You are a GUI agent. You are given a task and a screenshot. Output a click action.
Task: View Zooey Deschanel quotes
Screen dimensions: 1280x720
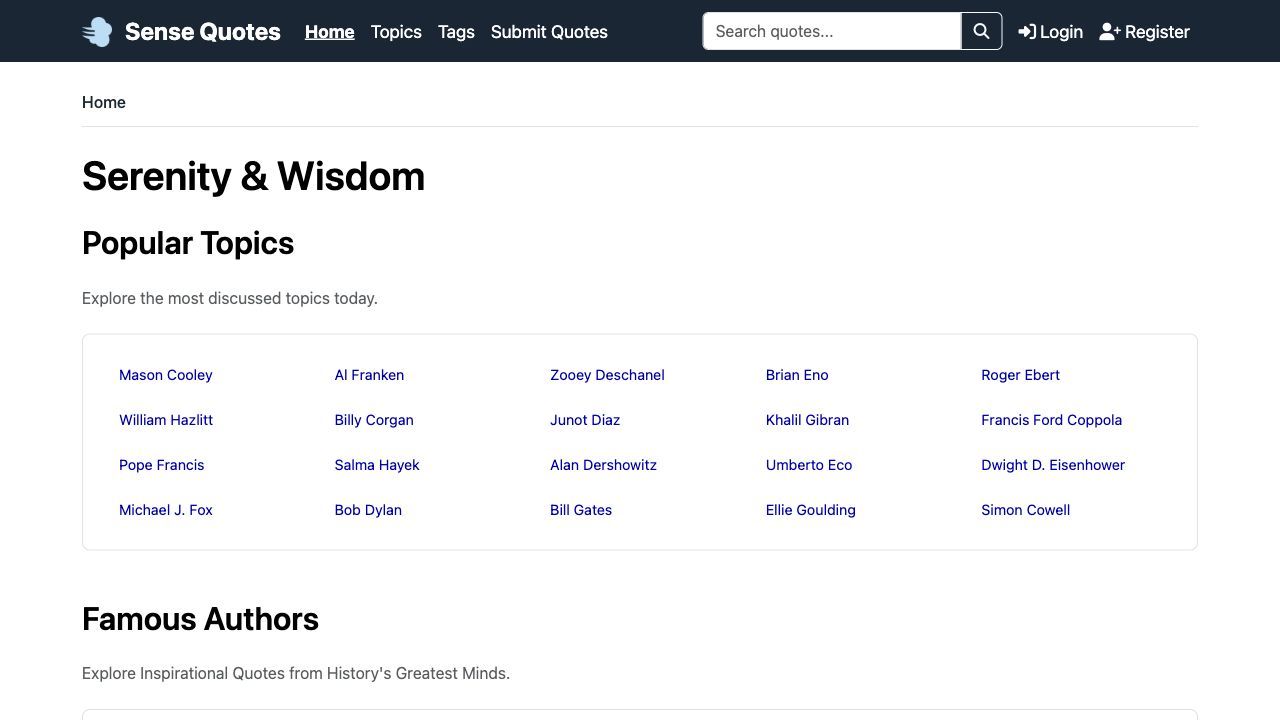coord(607,375)
